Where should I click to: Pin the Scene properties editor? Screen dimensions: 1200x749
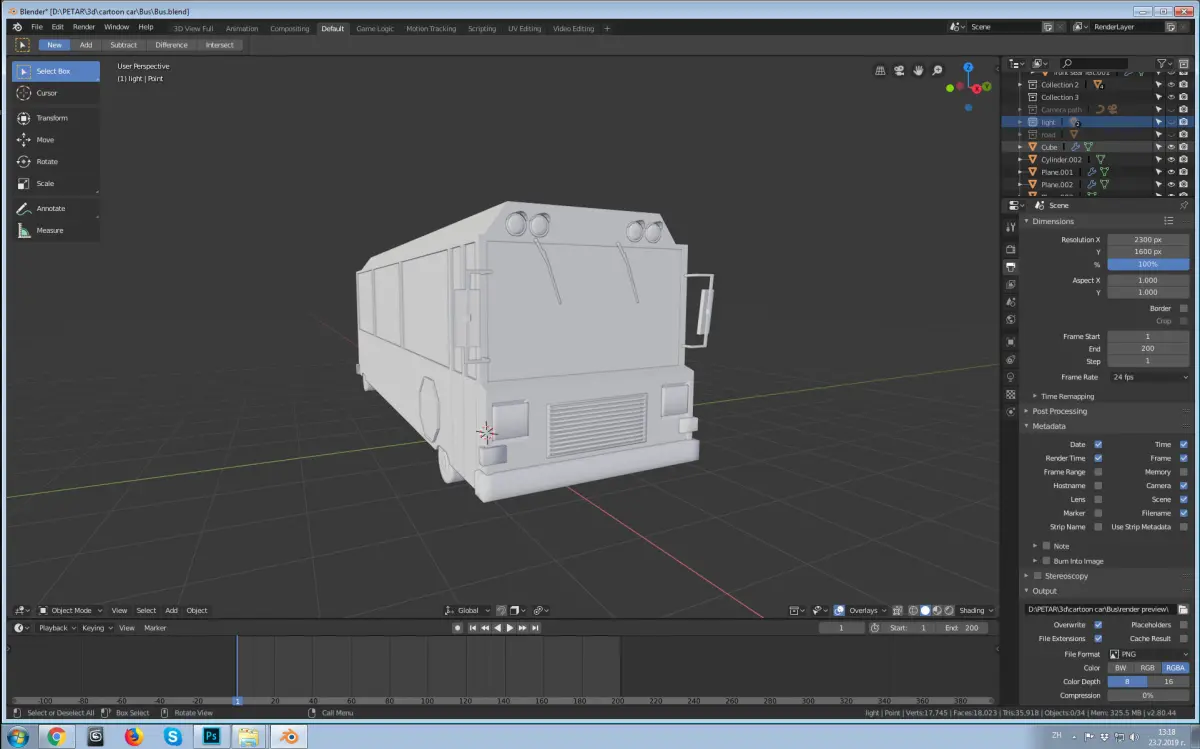(x=1184, y=205)
